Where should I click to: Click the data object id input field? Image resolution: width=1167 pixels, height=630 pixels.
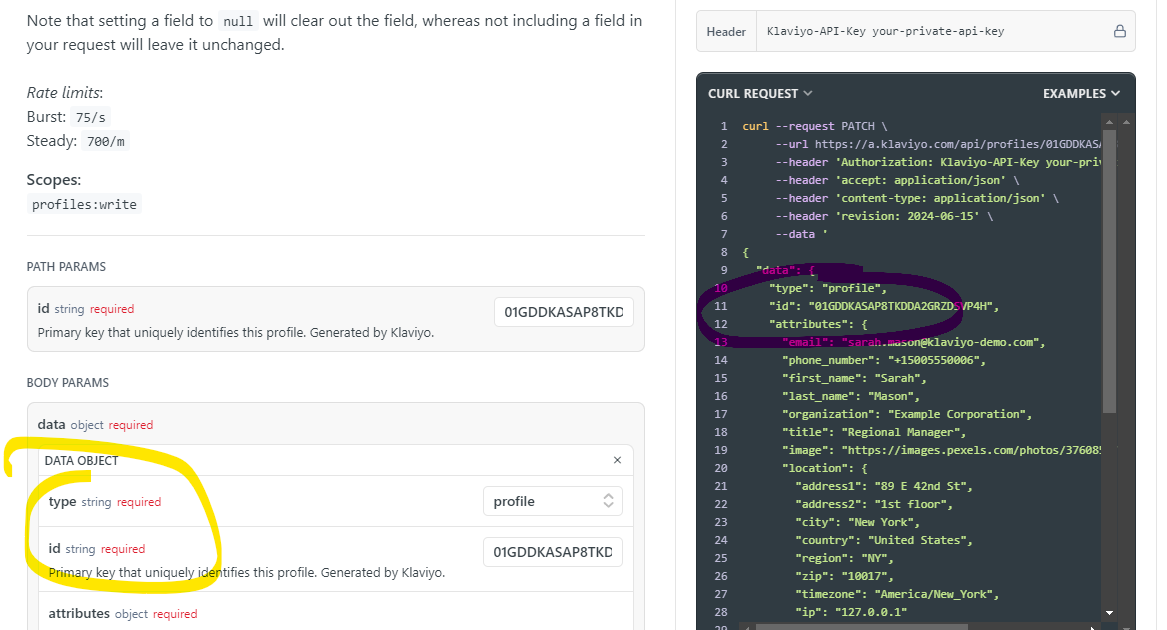[553, 552]
